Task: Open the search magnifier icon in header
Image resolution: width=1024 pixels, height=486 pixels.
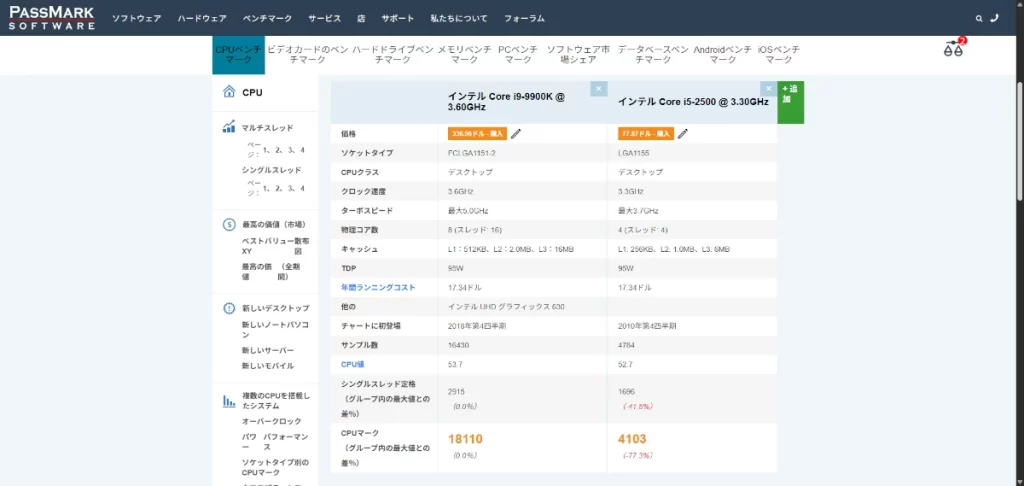Action: [x=979, y=18]
